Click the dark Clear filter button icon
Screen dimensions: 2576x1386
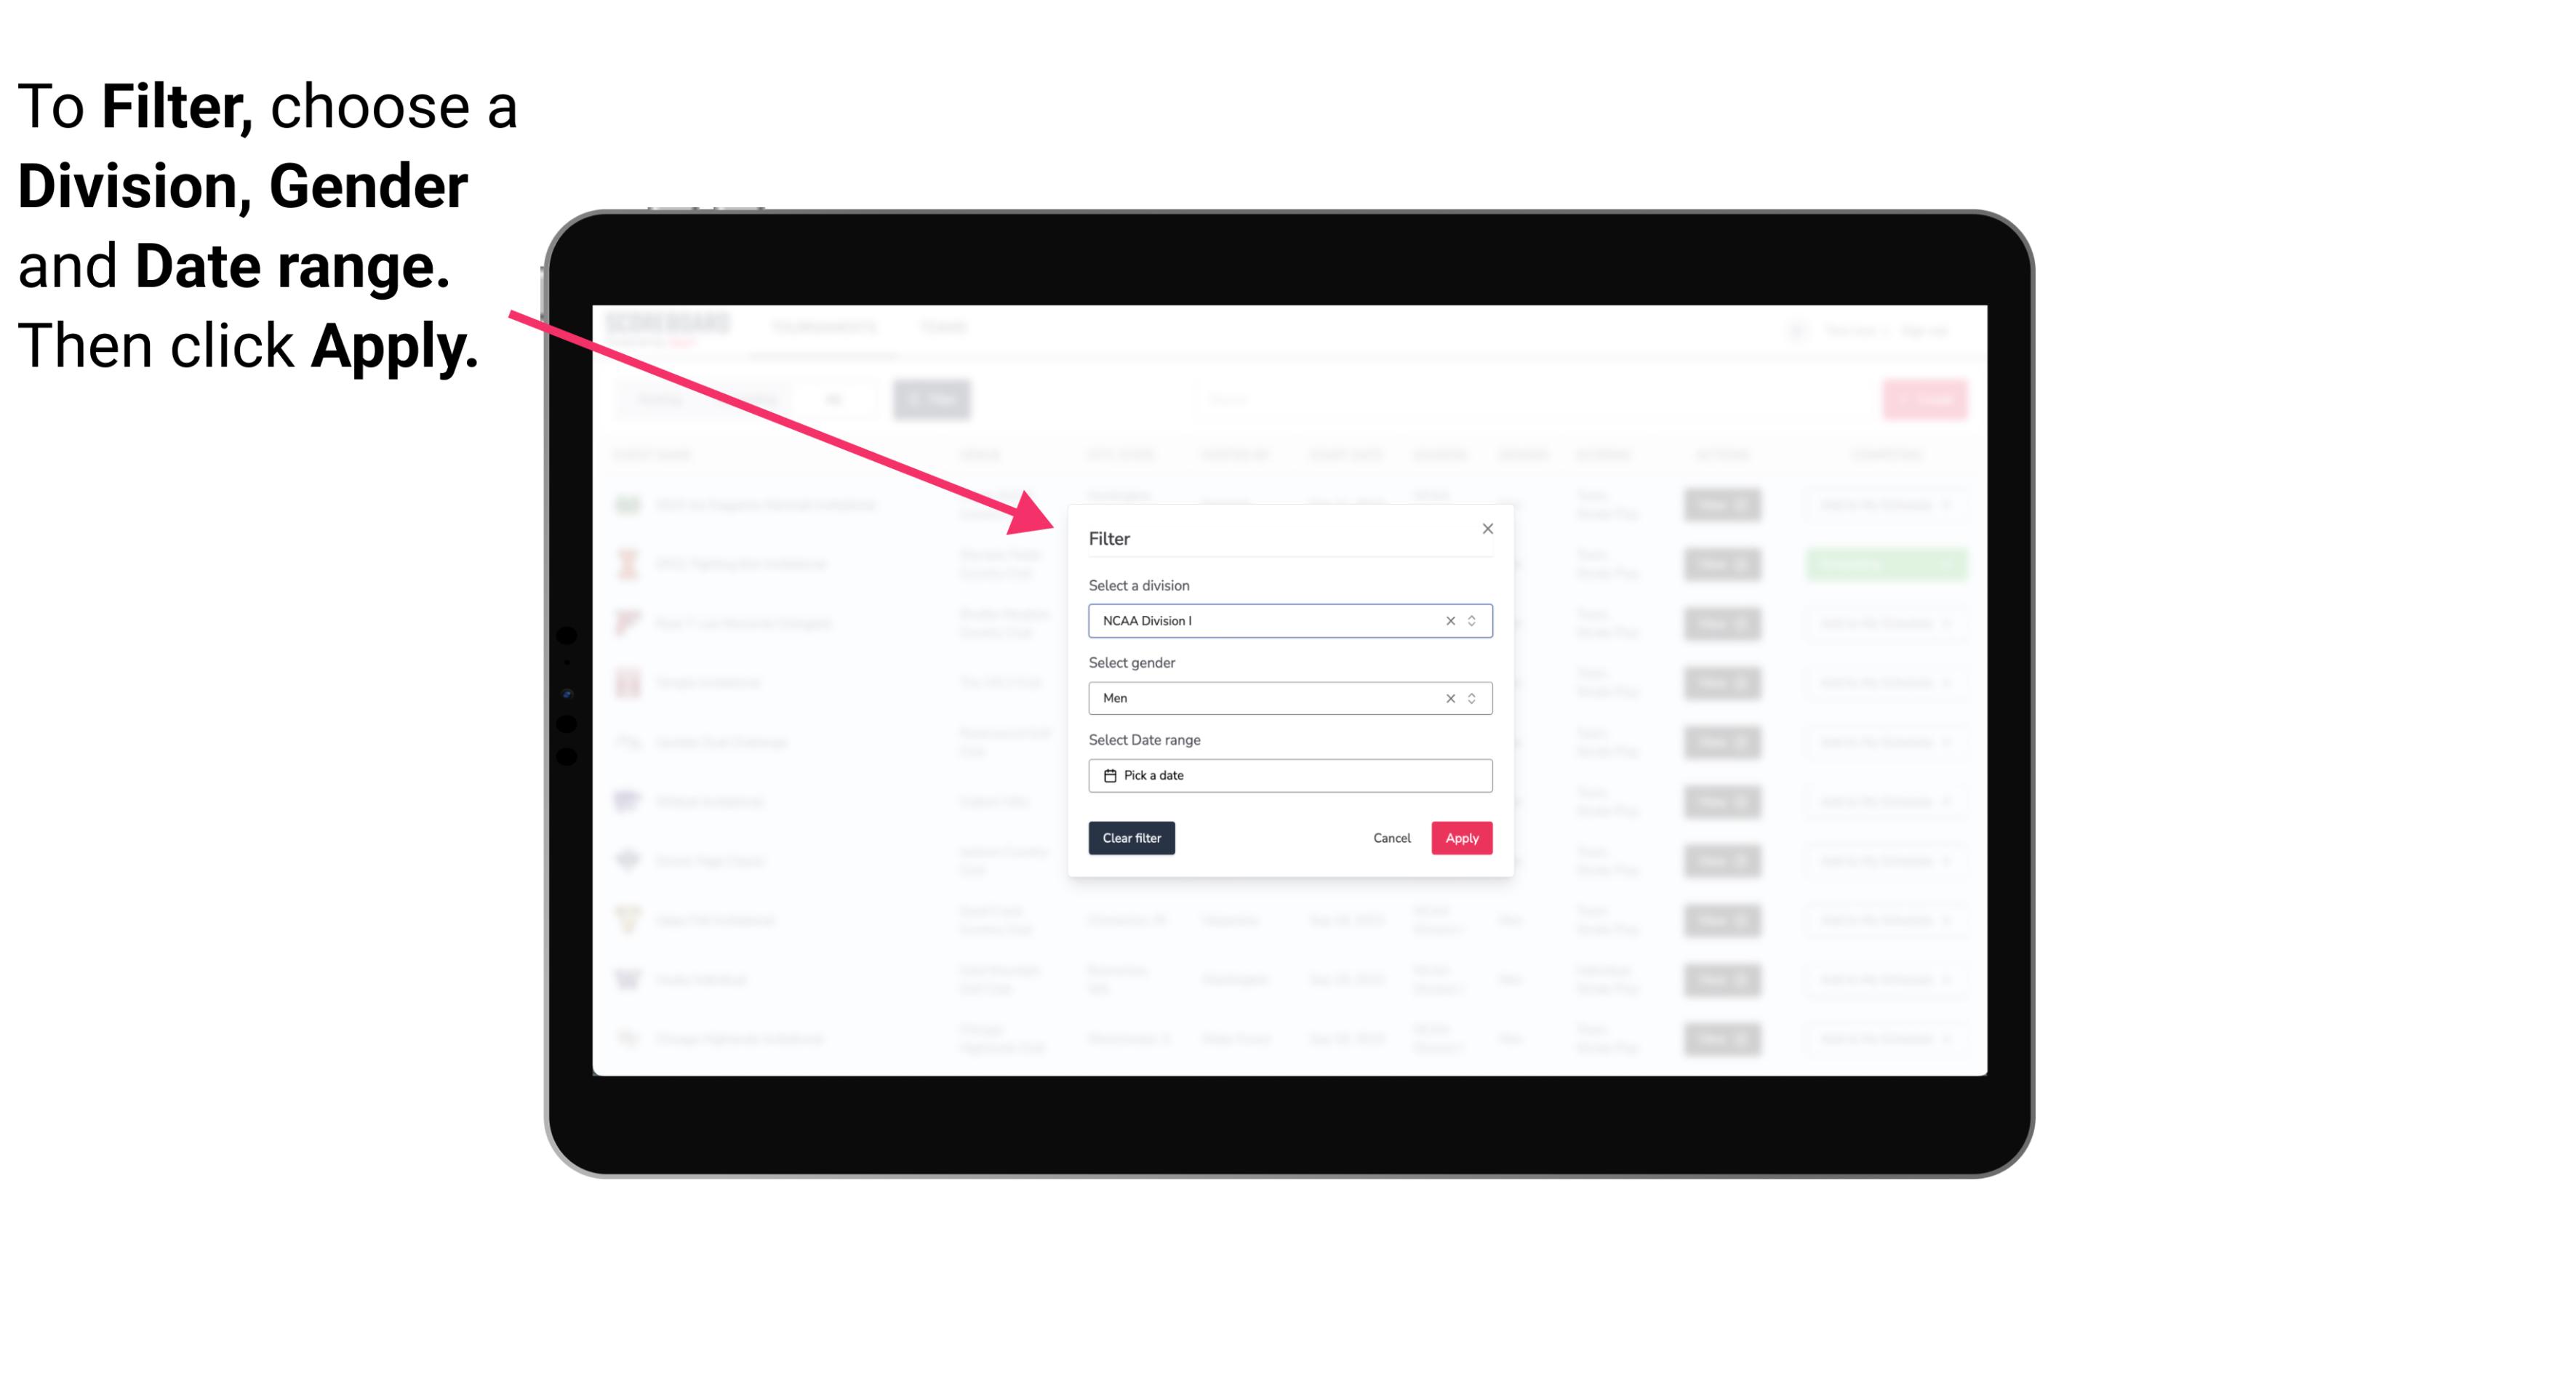coord(1132,838)
